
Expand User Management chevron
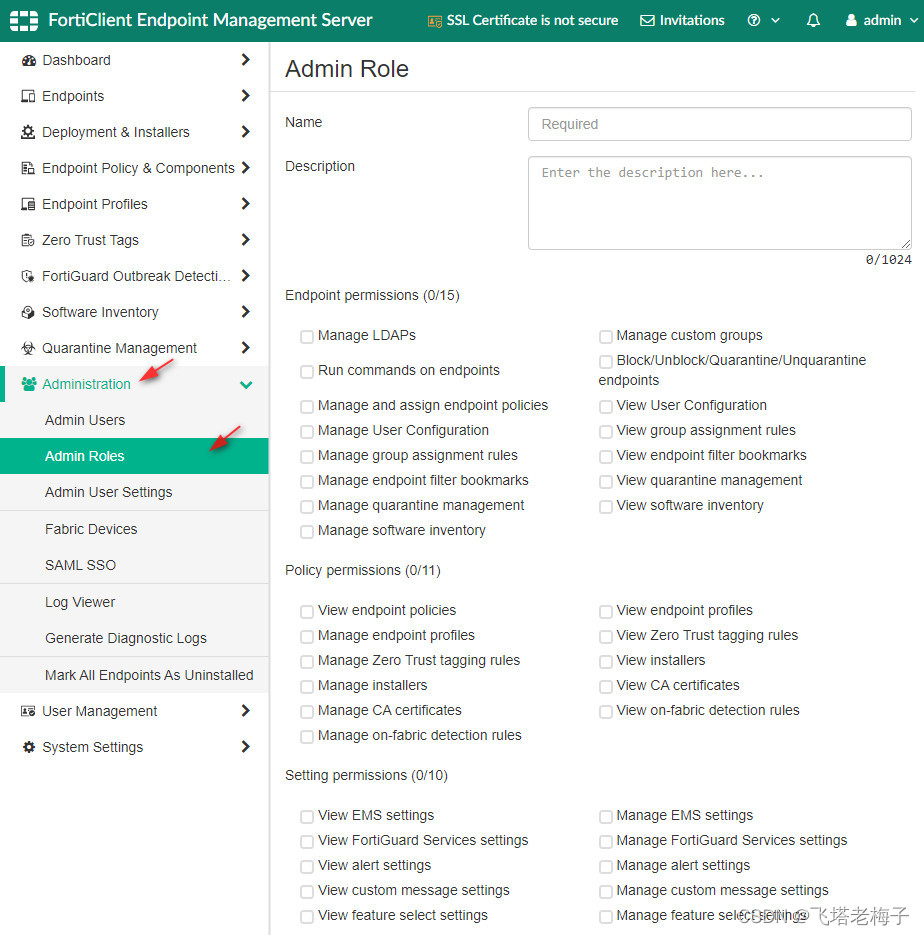click(x=246, y=710)
